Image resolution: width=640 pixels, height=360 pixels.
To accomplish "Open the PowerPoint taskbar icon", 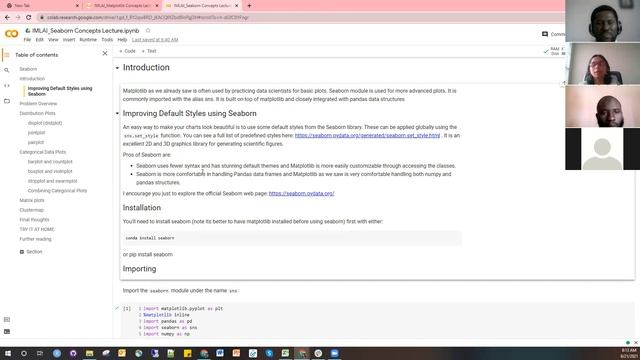I will (236, 353).
